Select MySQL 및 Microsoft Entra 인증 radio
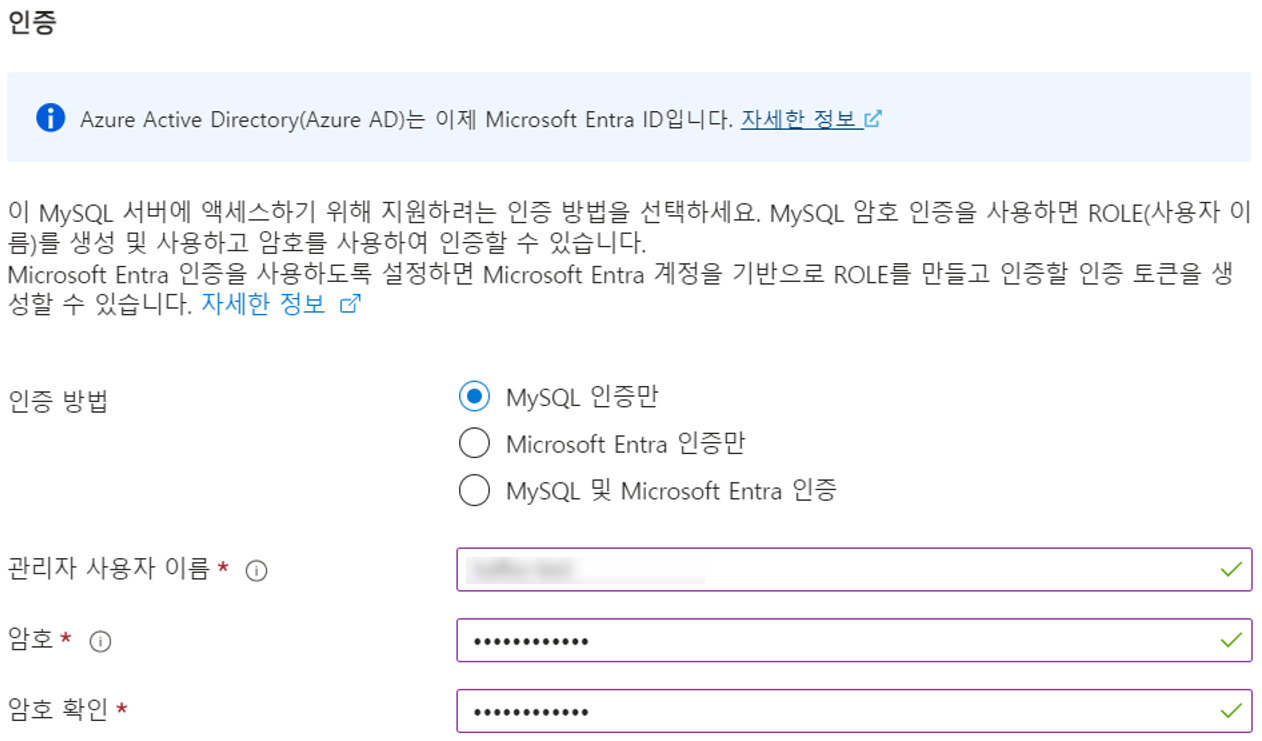 point(474,490)
